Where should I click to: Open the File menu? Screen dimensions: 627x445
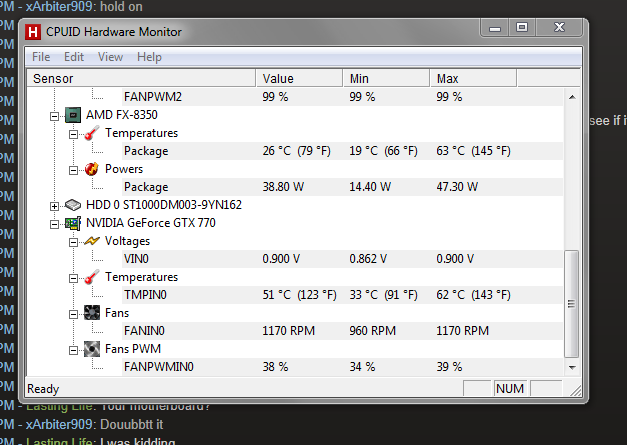click(41, 57)
